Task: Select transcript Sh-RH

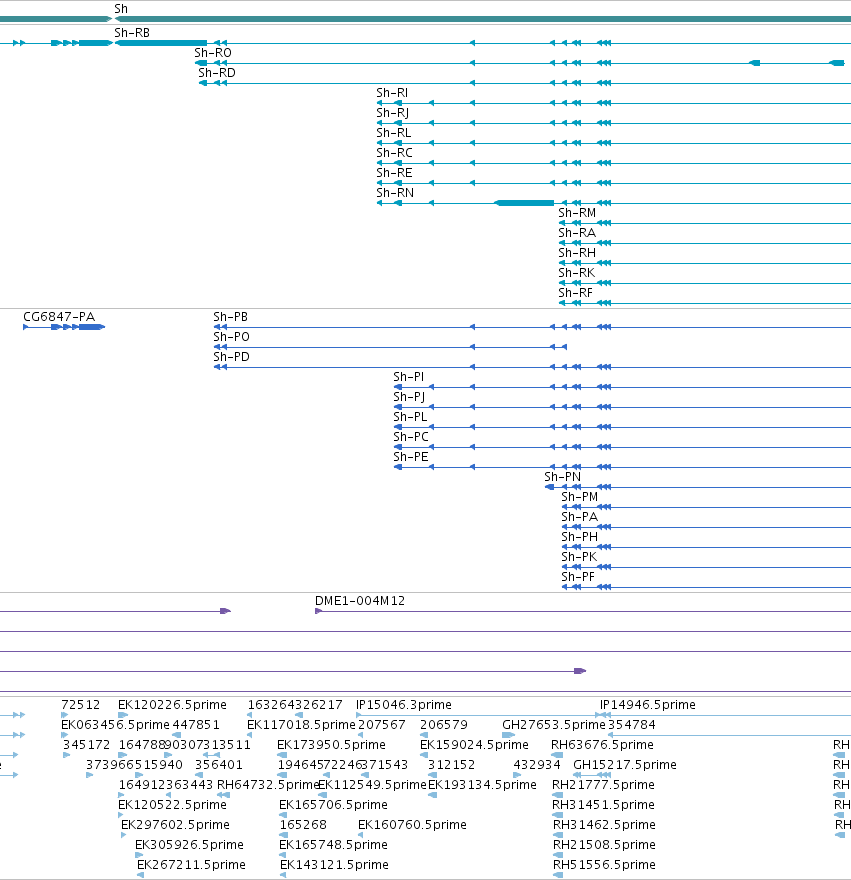Action: 577,253
